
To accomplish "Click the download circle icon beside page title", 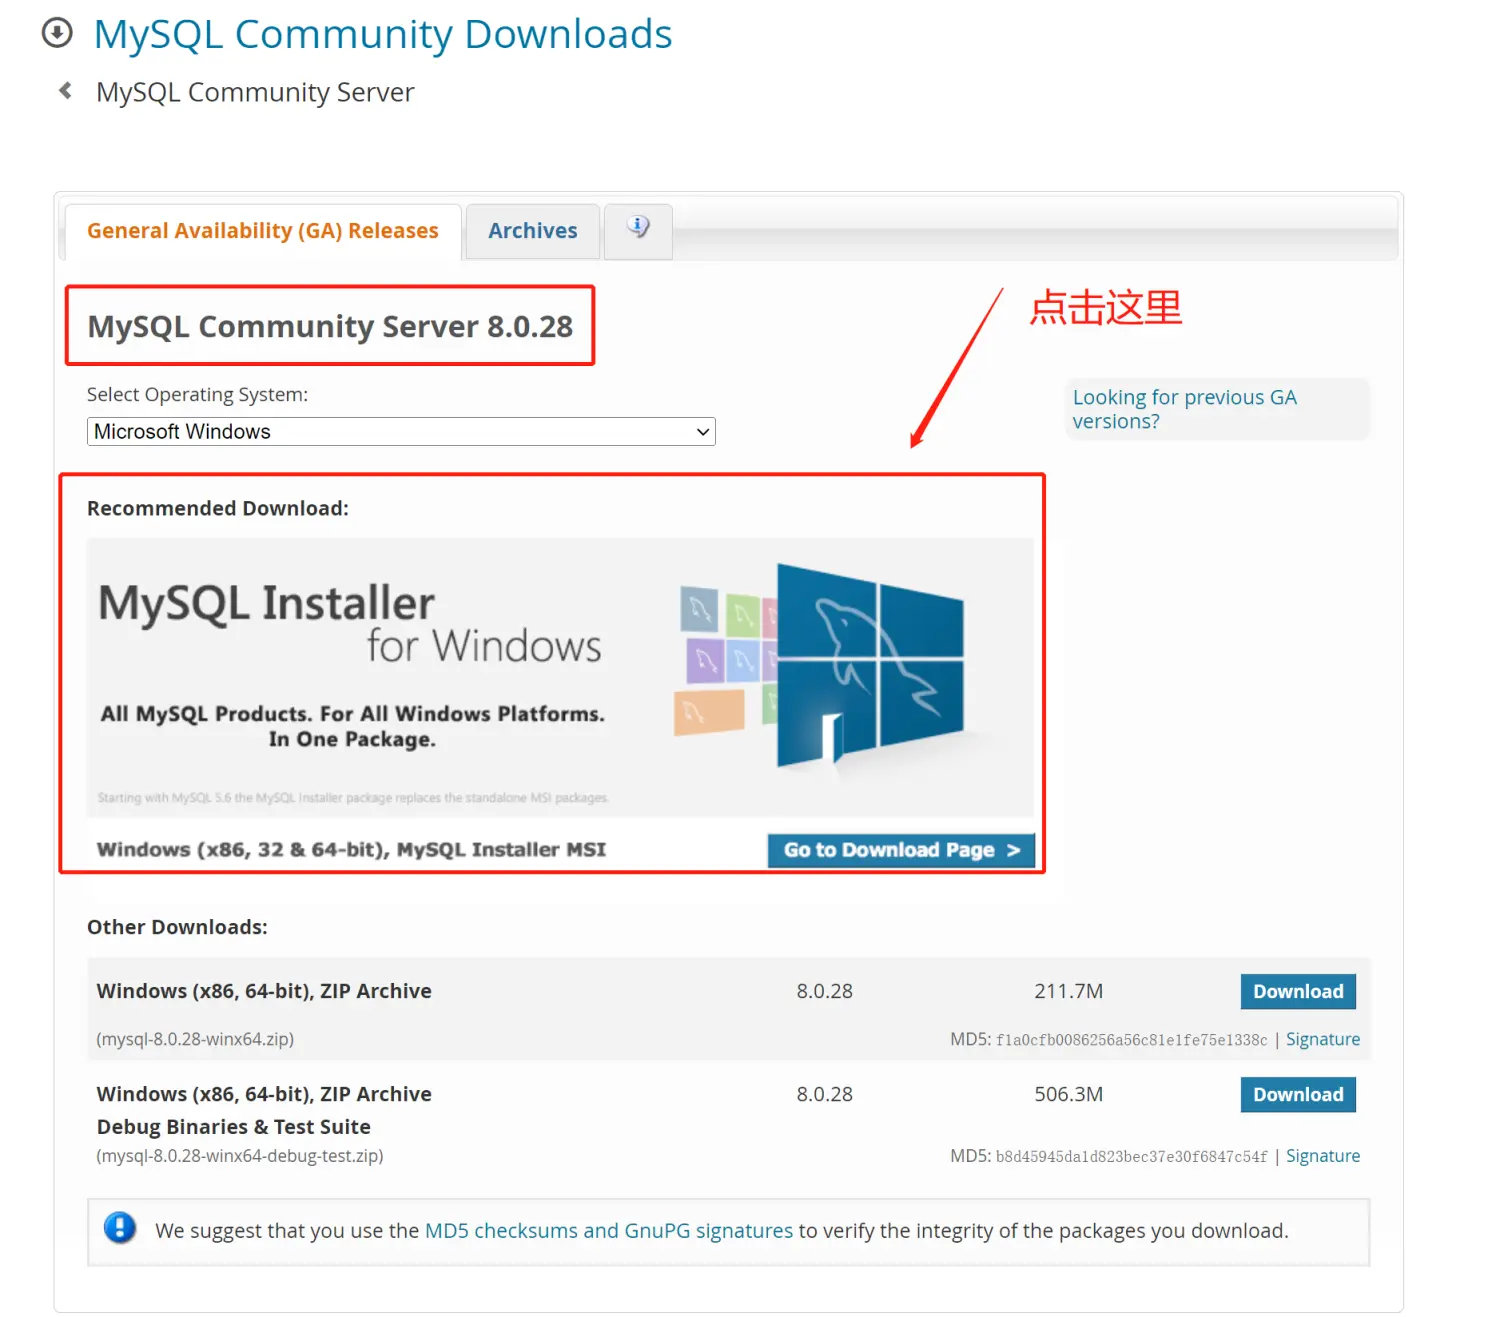I will pyautogui.click(x=57, y=33).
